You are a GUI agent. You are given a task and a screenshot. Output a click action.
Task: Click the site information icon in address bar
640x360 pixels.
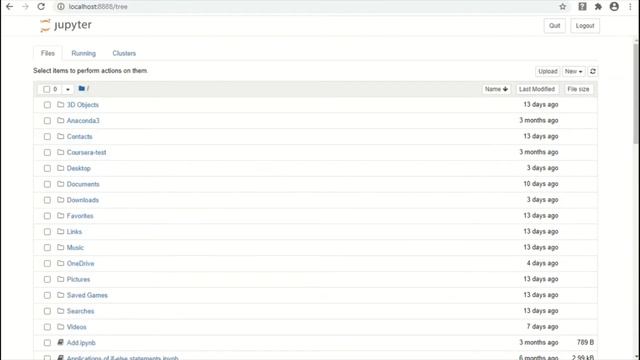point(61,7)
